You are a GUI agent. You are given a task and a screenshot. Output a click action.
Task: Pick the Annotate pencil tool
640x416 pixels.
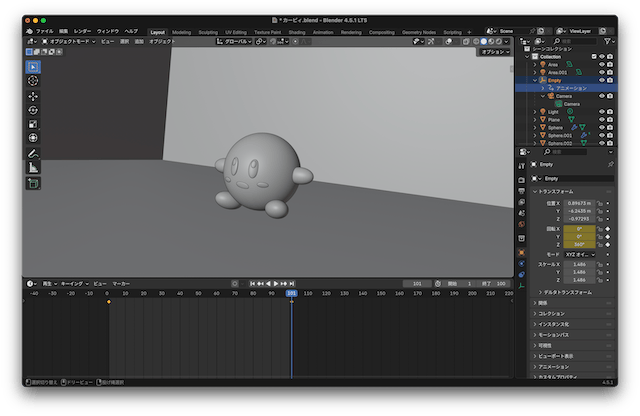coord(33,154)
